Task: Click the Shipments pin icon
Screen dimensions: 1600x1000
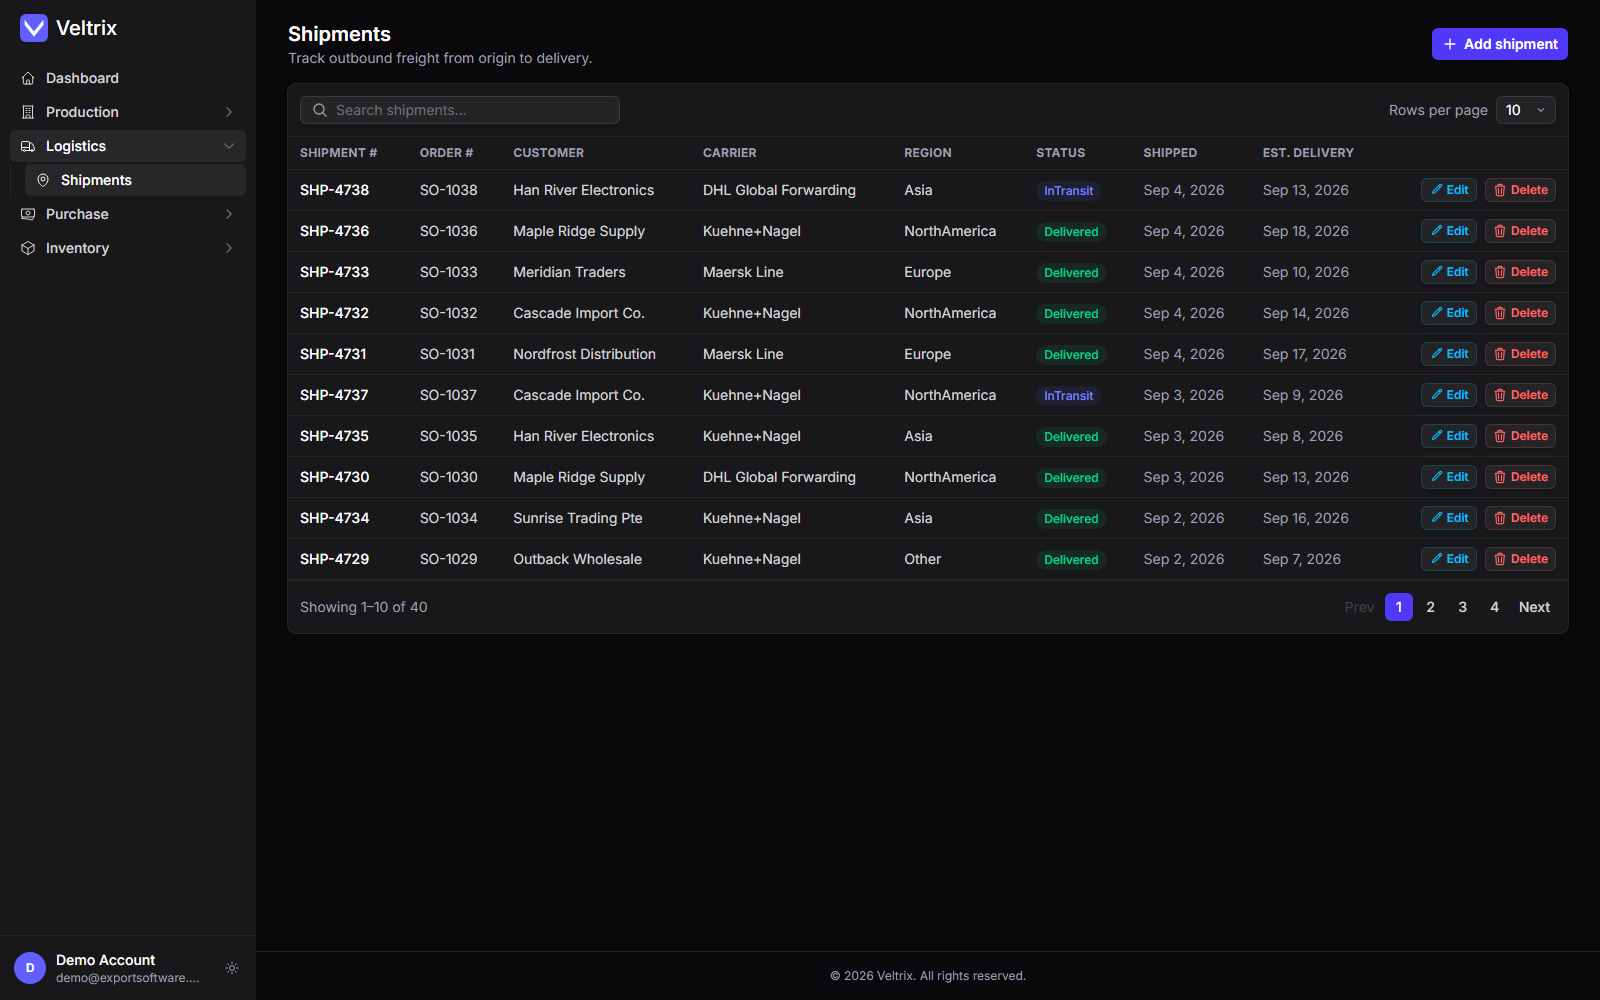Action: pyautogui.click(x=43, y=180)
